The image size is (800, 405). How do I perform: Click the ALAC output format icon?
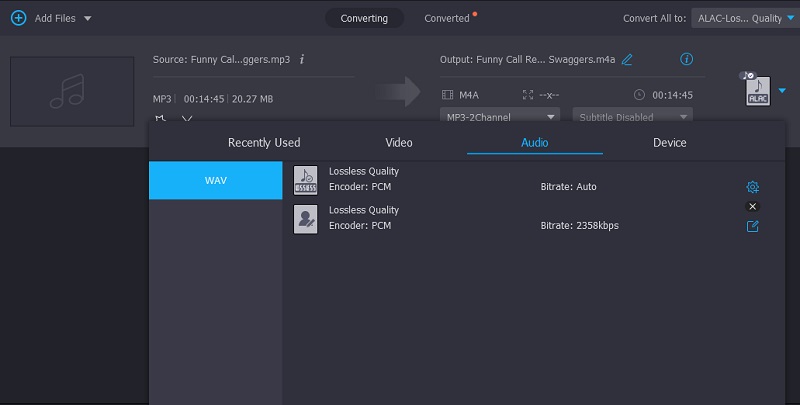point(758,91)
